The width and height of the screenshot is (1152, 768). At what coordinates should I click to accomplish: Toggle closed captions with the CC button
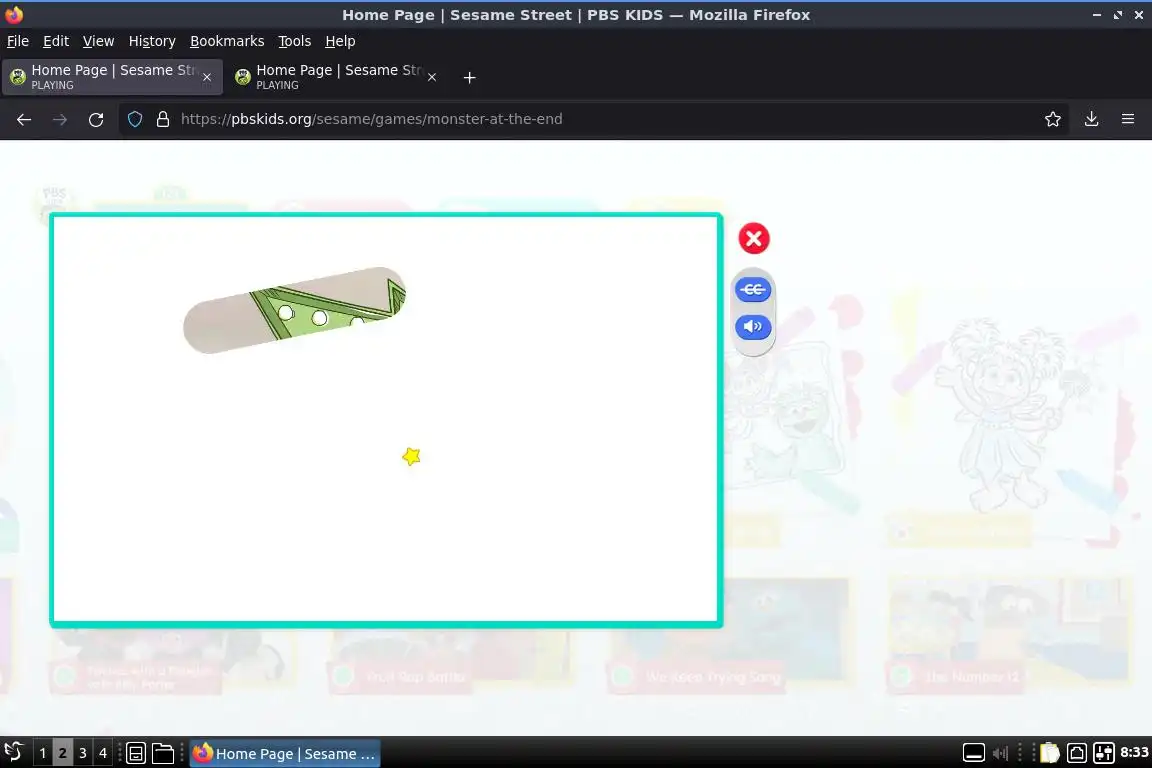point(752,290)
